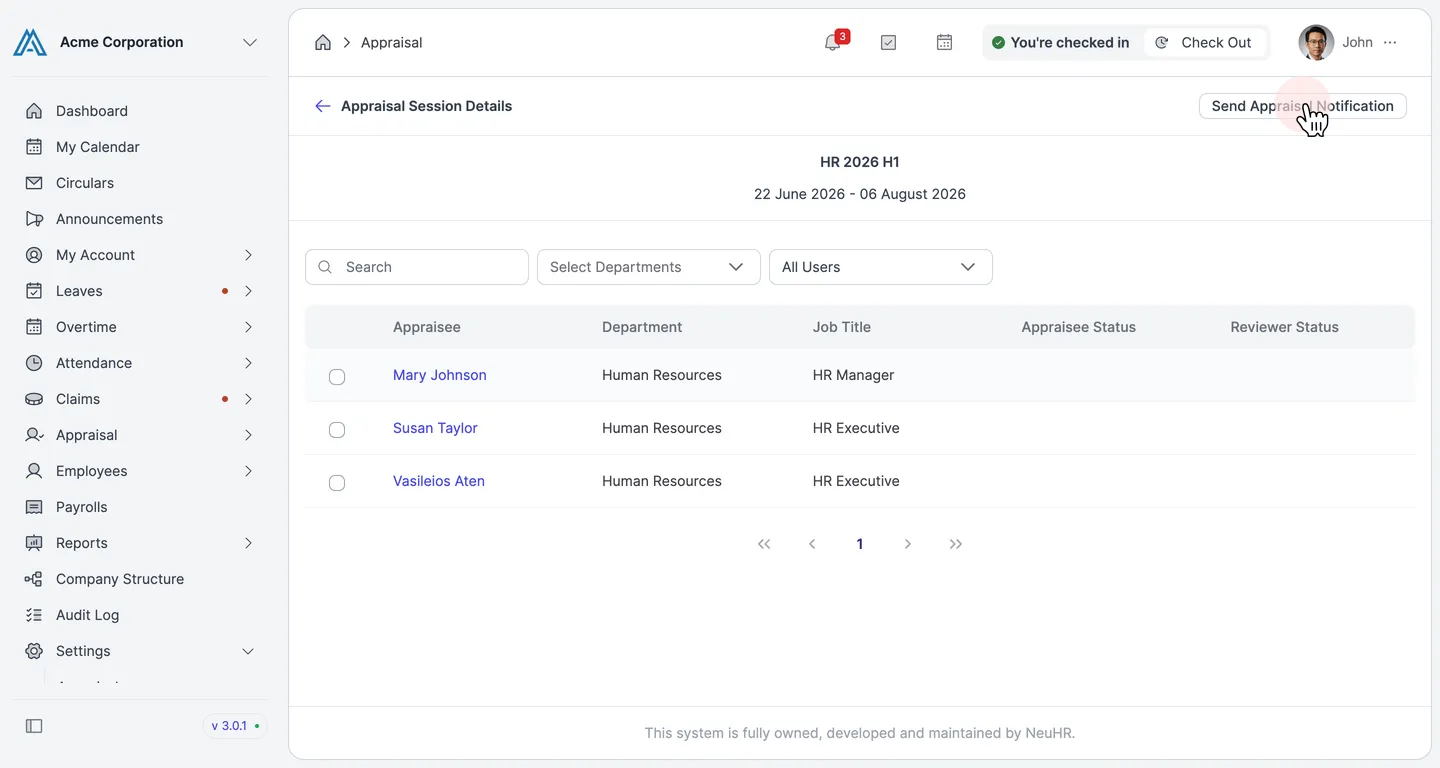Click the Leaves calendar-check icon
The width and height of the screenshot is (1440, 768).
point(34,291)
